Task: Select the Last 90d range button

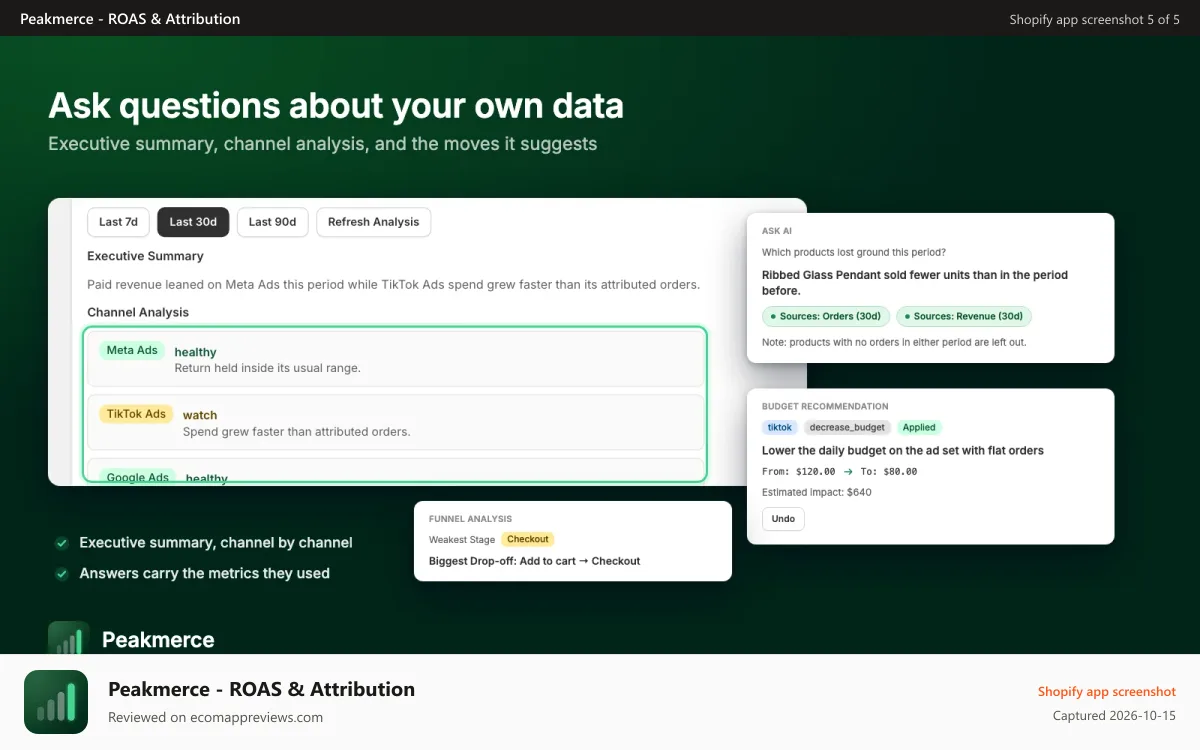Action: [x=272, y=222]
